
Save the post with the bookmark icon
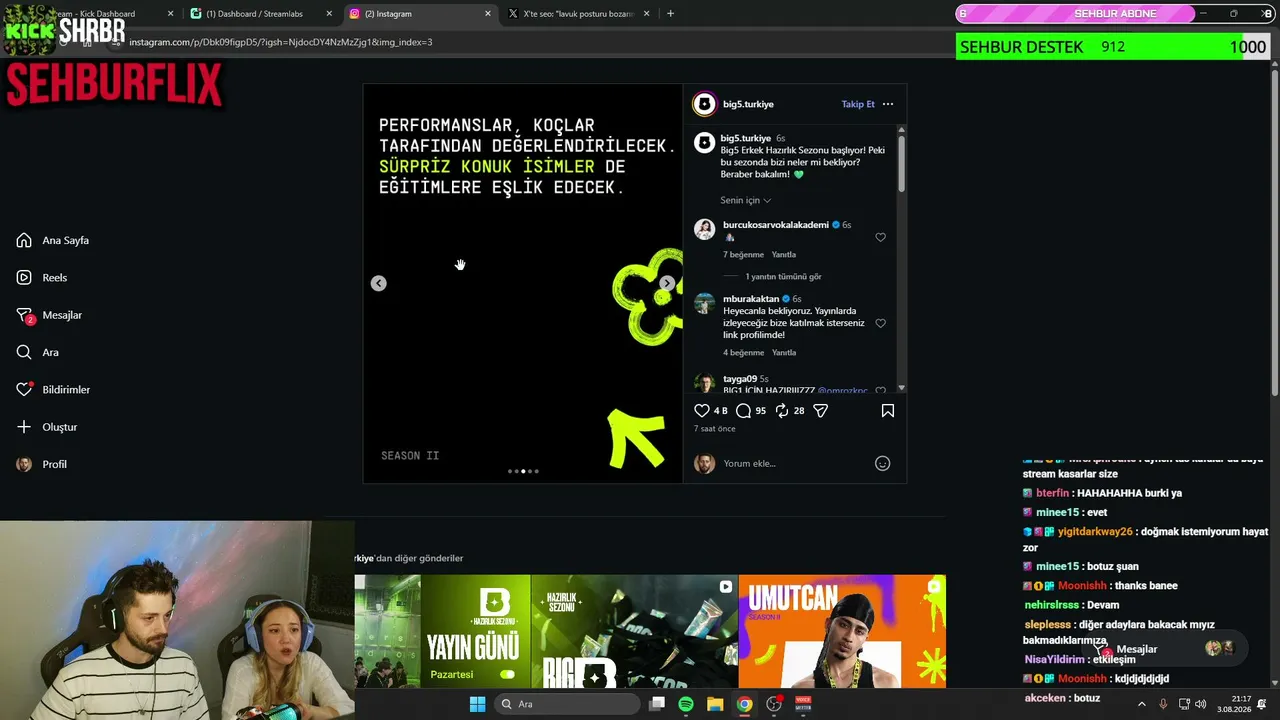[887, 410]
